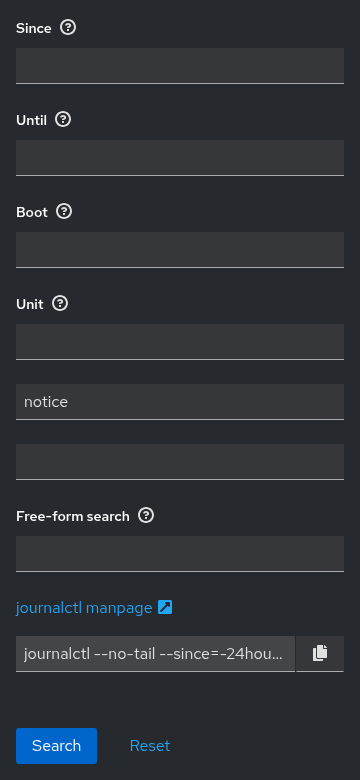The width and height of the screenshot is (360, 780).
Task: Click into the Until input box
Action: pyautogui.click(x=180, y=158)
